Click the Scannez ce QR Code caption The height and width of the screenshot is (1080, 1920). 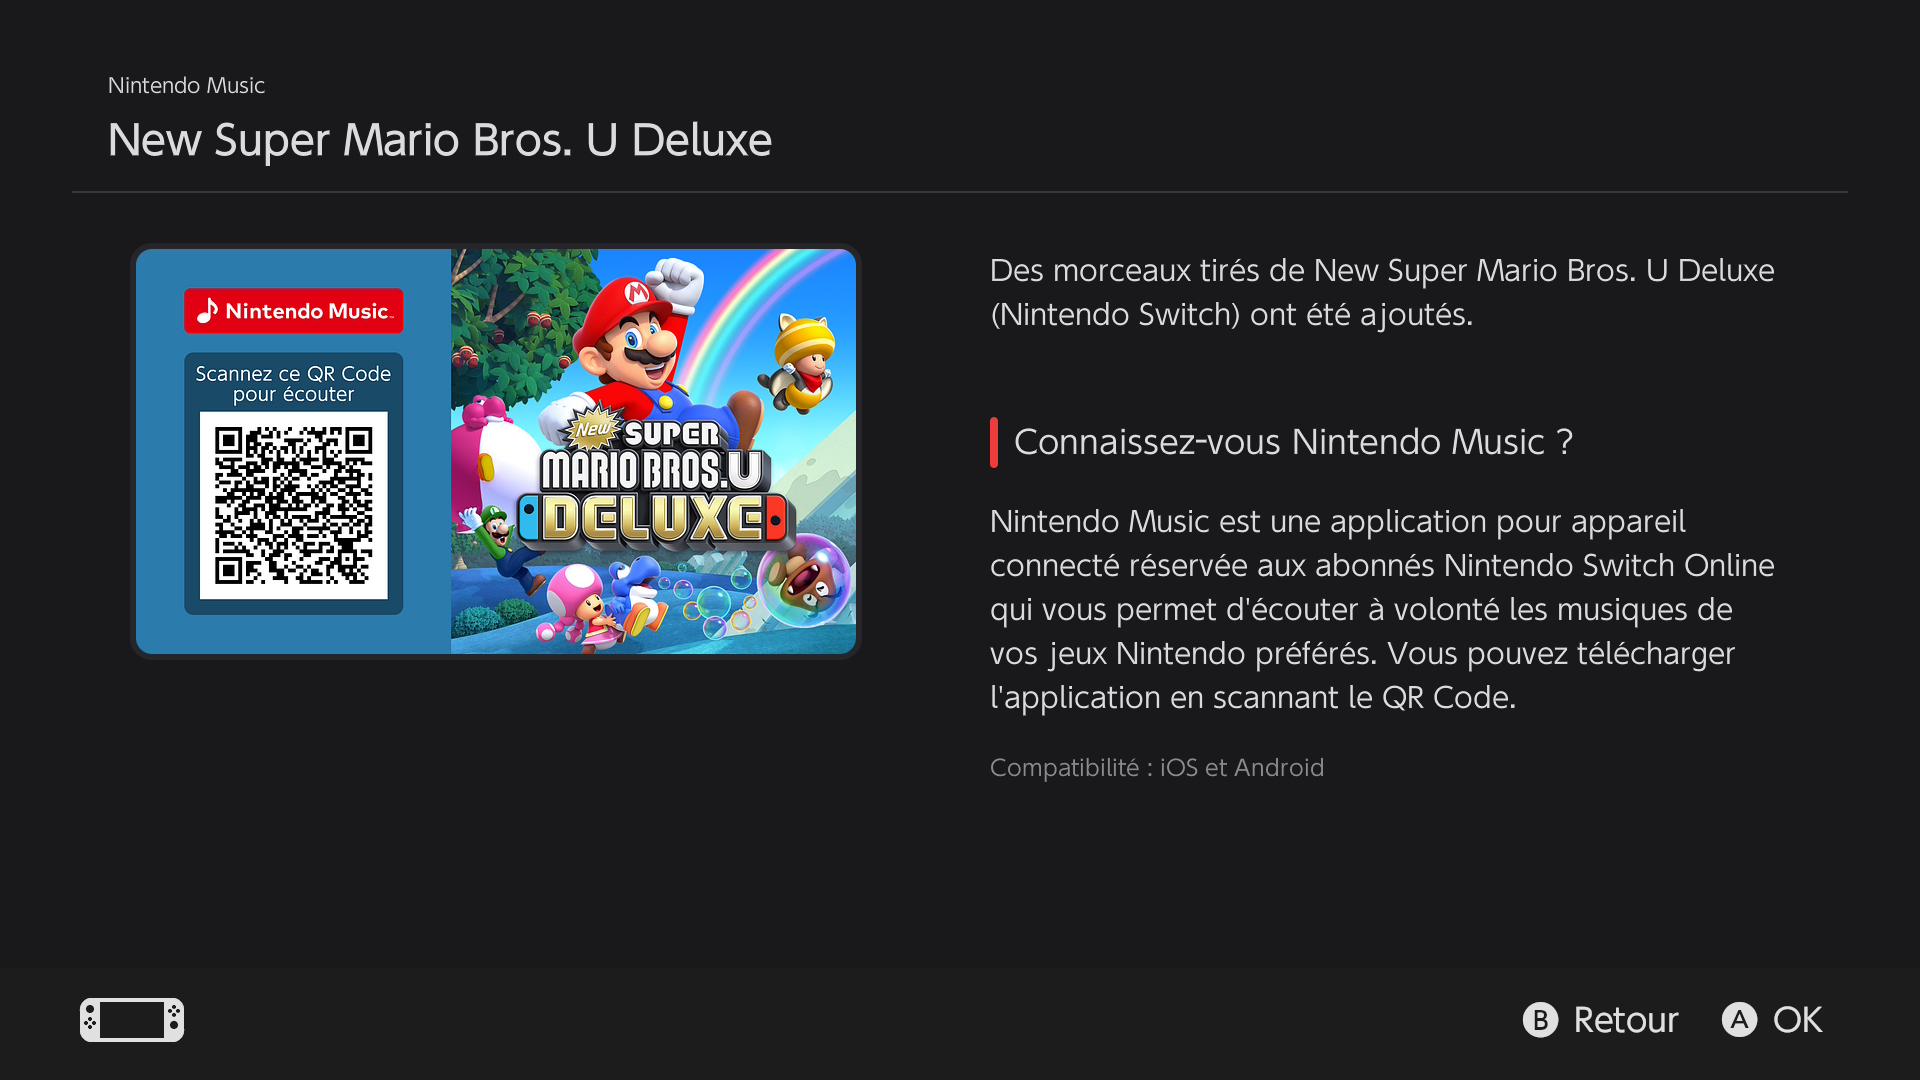pyautogui.click(x=293, y=384)
